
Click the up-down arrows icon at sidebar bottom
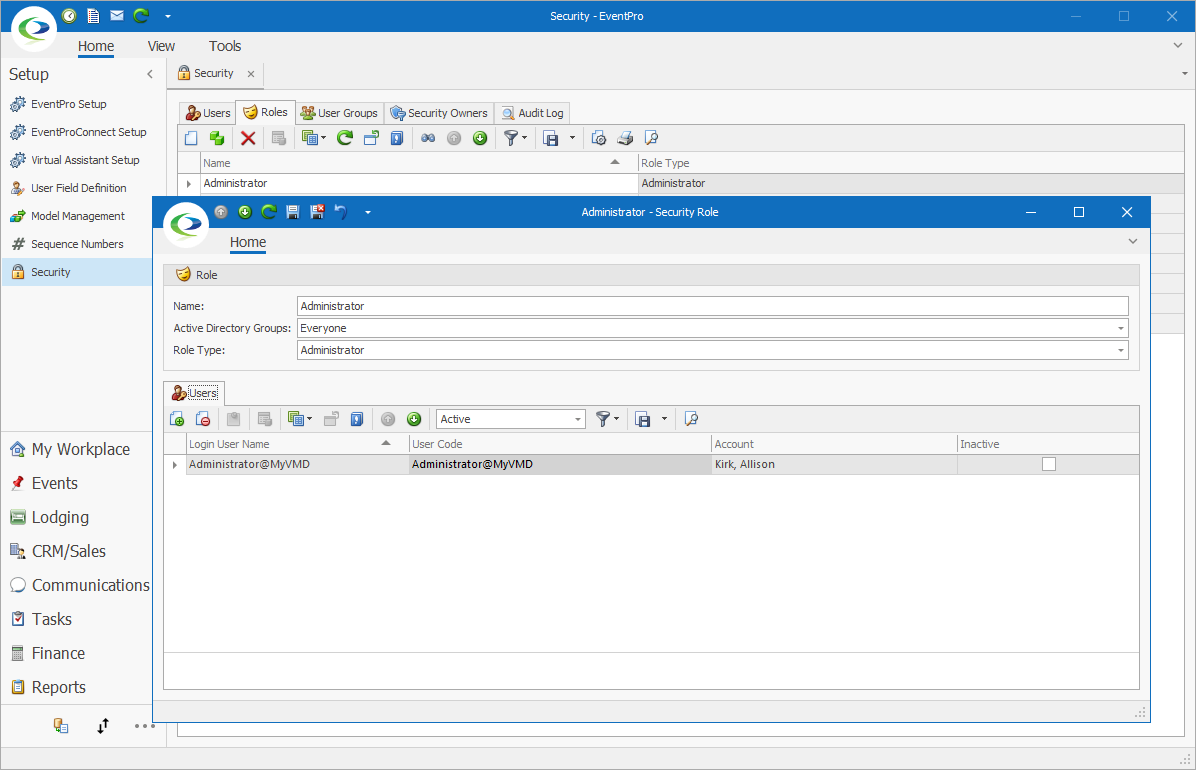pos(103,726)
